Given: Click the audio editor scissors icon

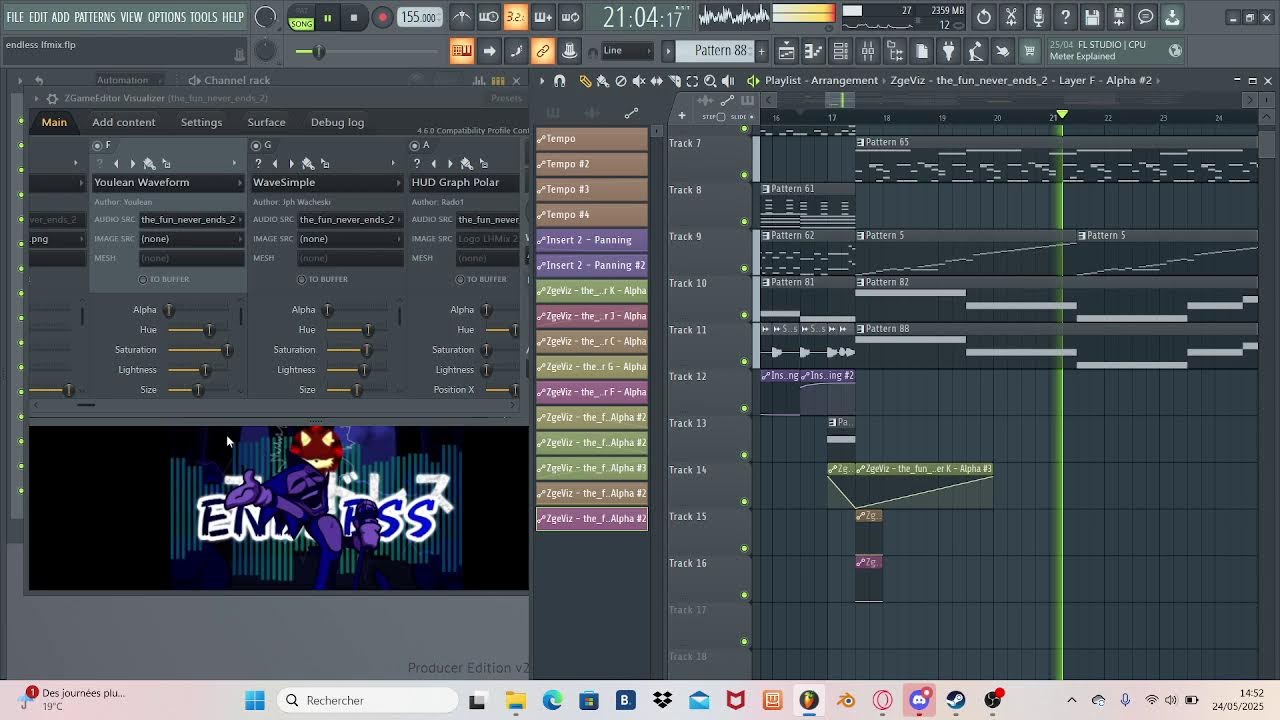Looking at the screenshot, I should (x=1011, y=17).
